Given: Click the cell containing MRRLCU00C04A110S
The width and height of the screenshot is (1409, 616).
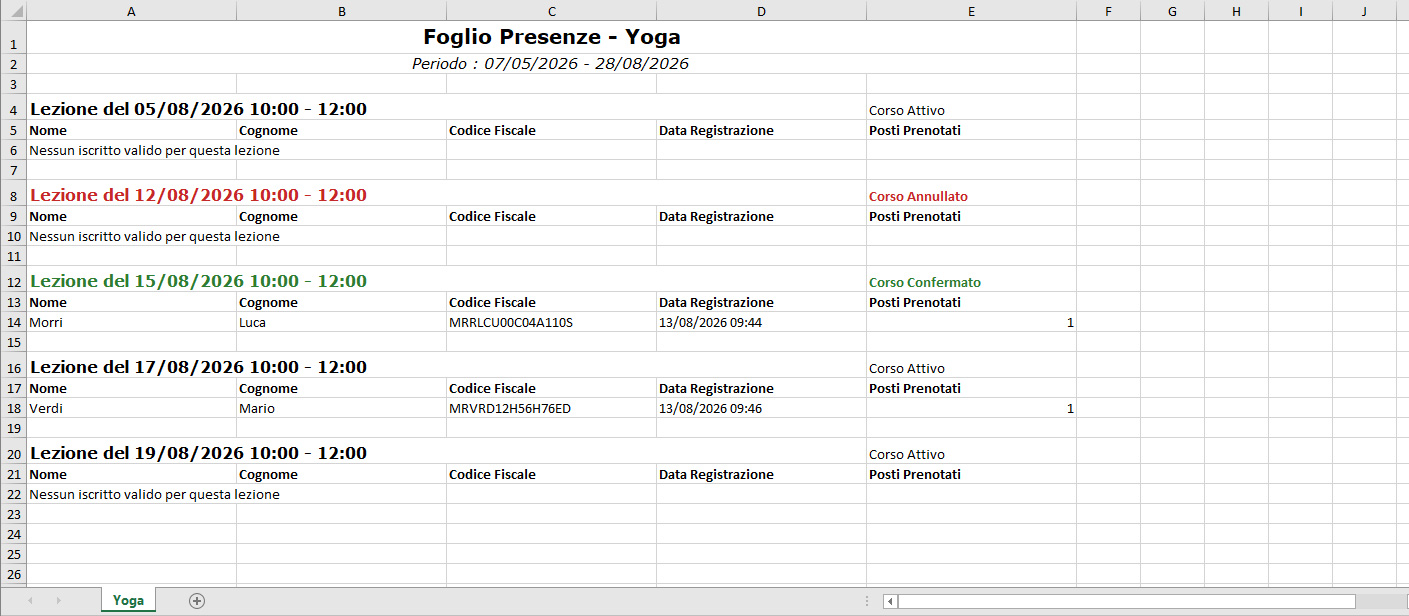Looking at the screenshot, I should (x=551, y=323).
